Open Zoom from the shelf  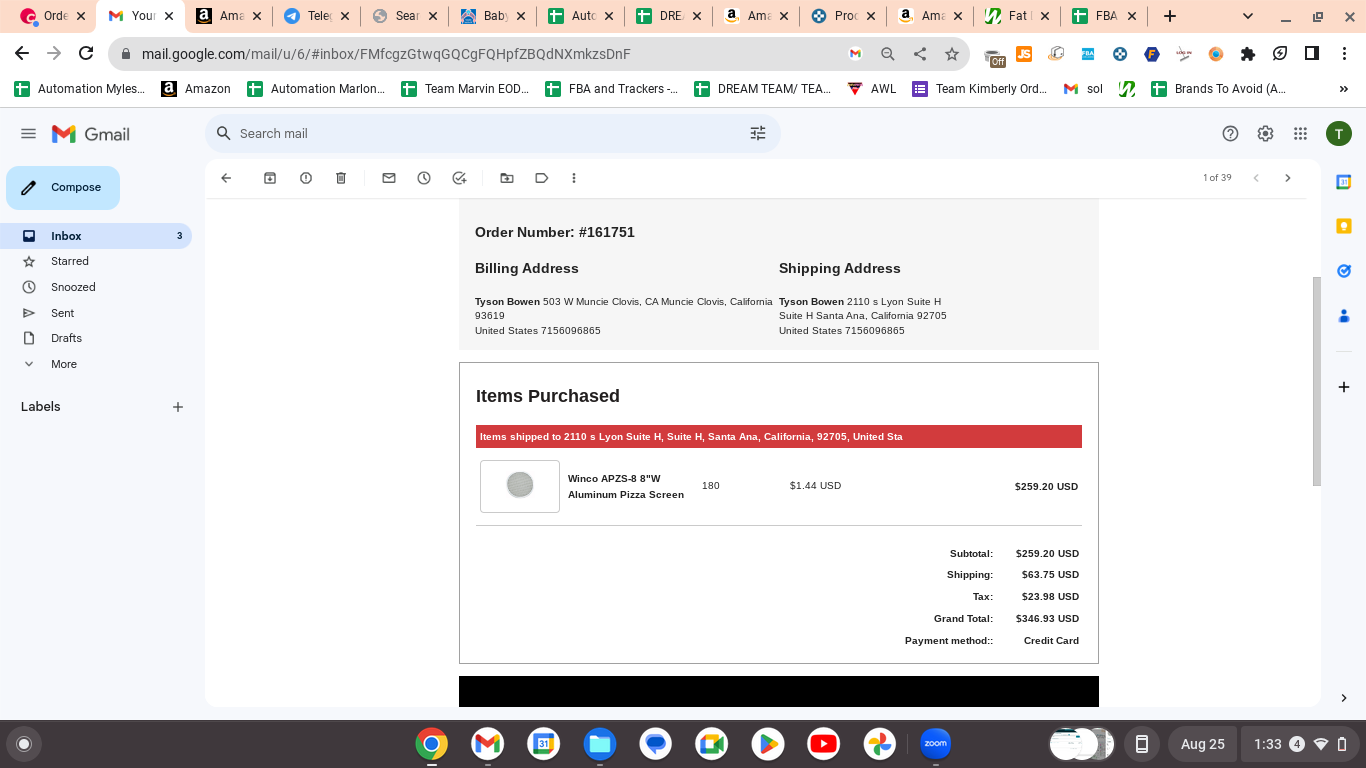click(x=936, y=744)
